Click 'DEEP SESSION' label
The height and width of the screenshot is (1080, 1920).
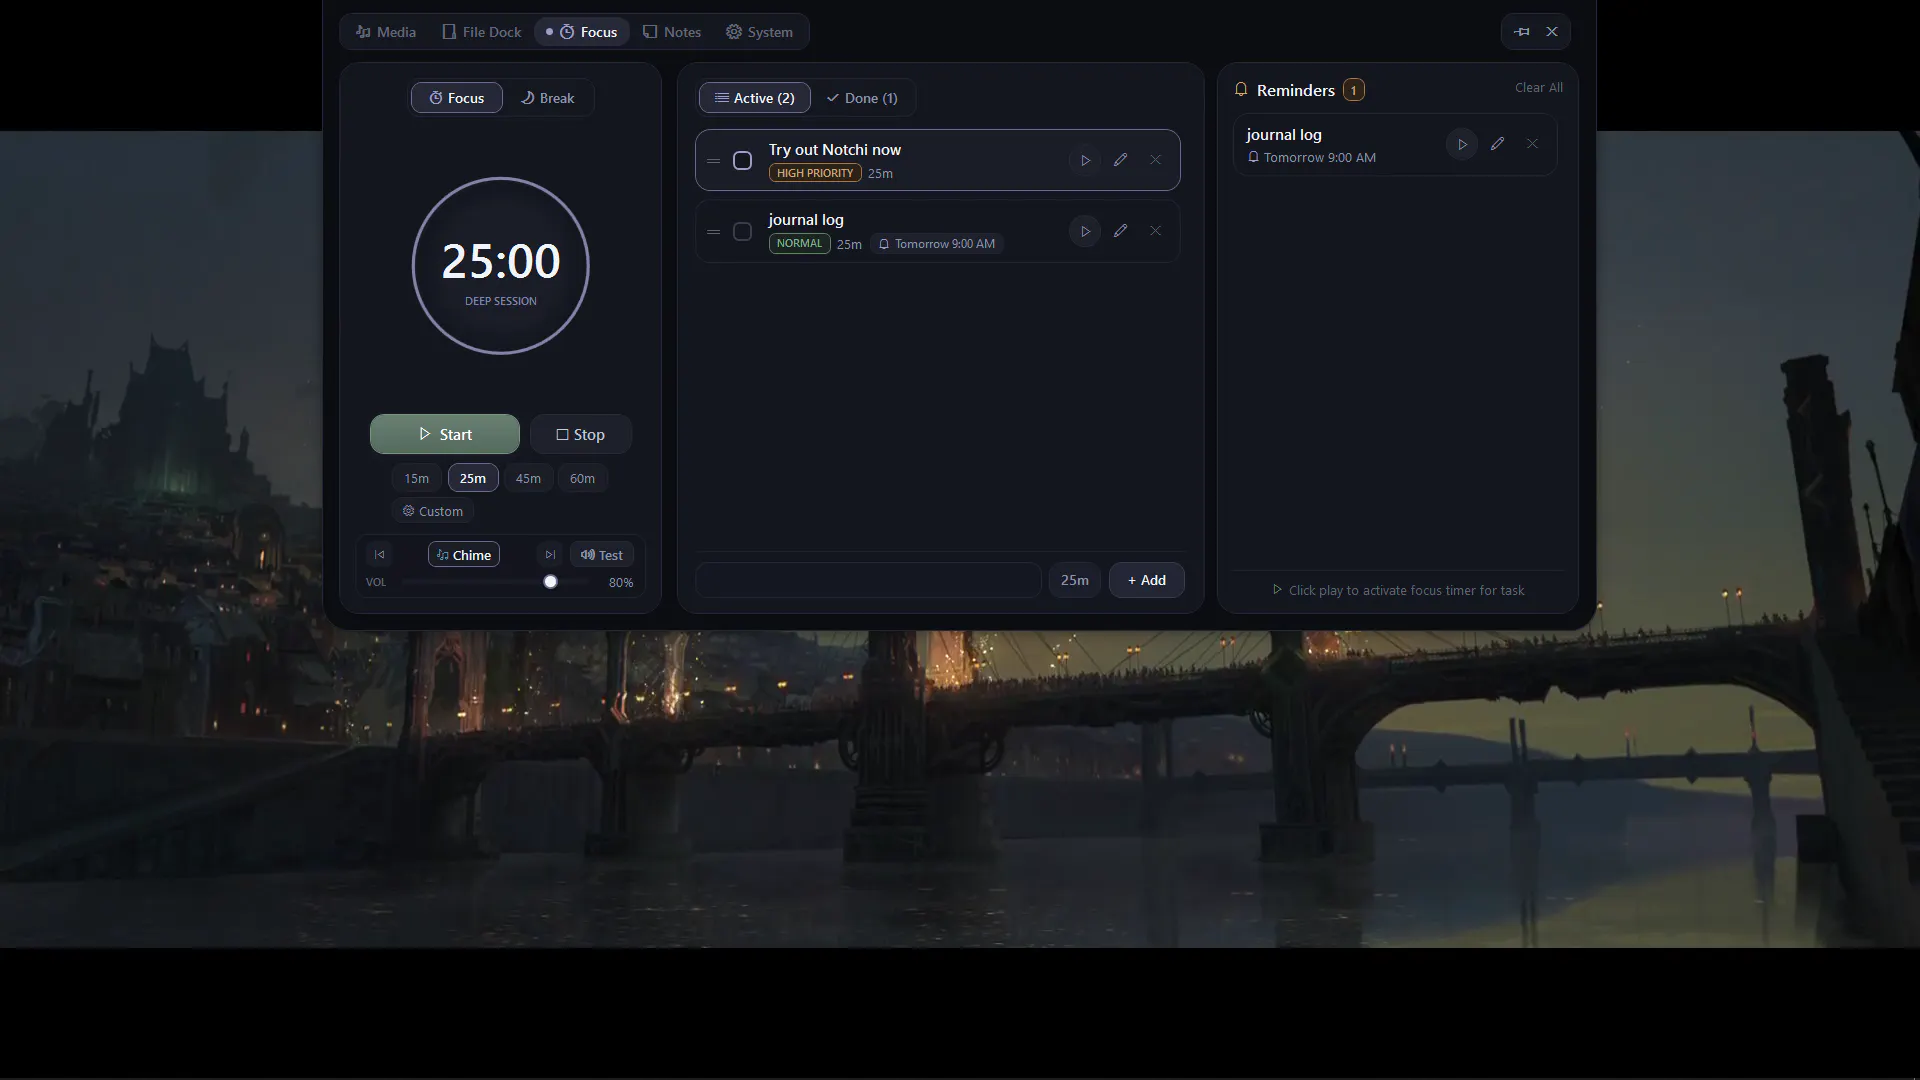pos(501,301)
